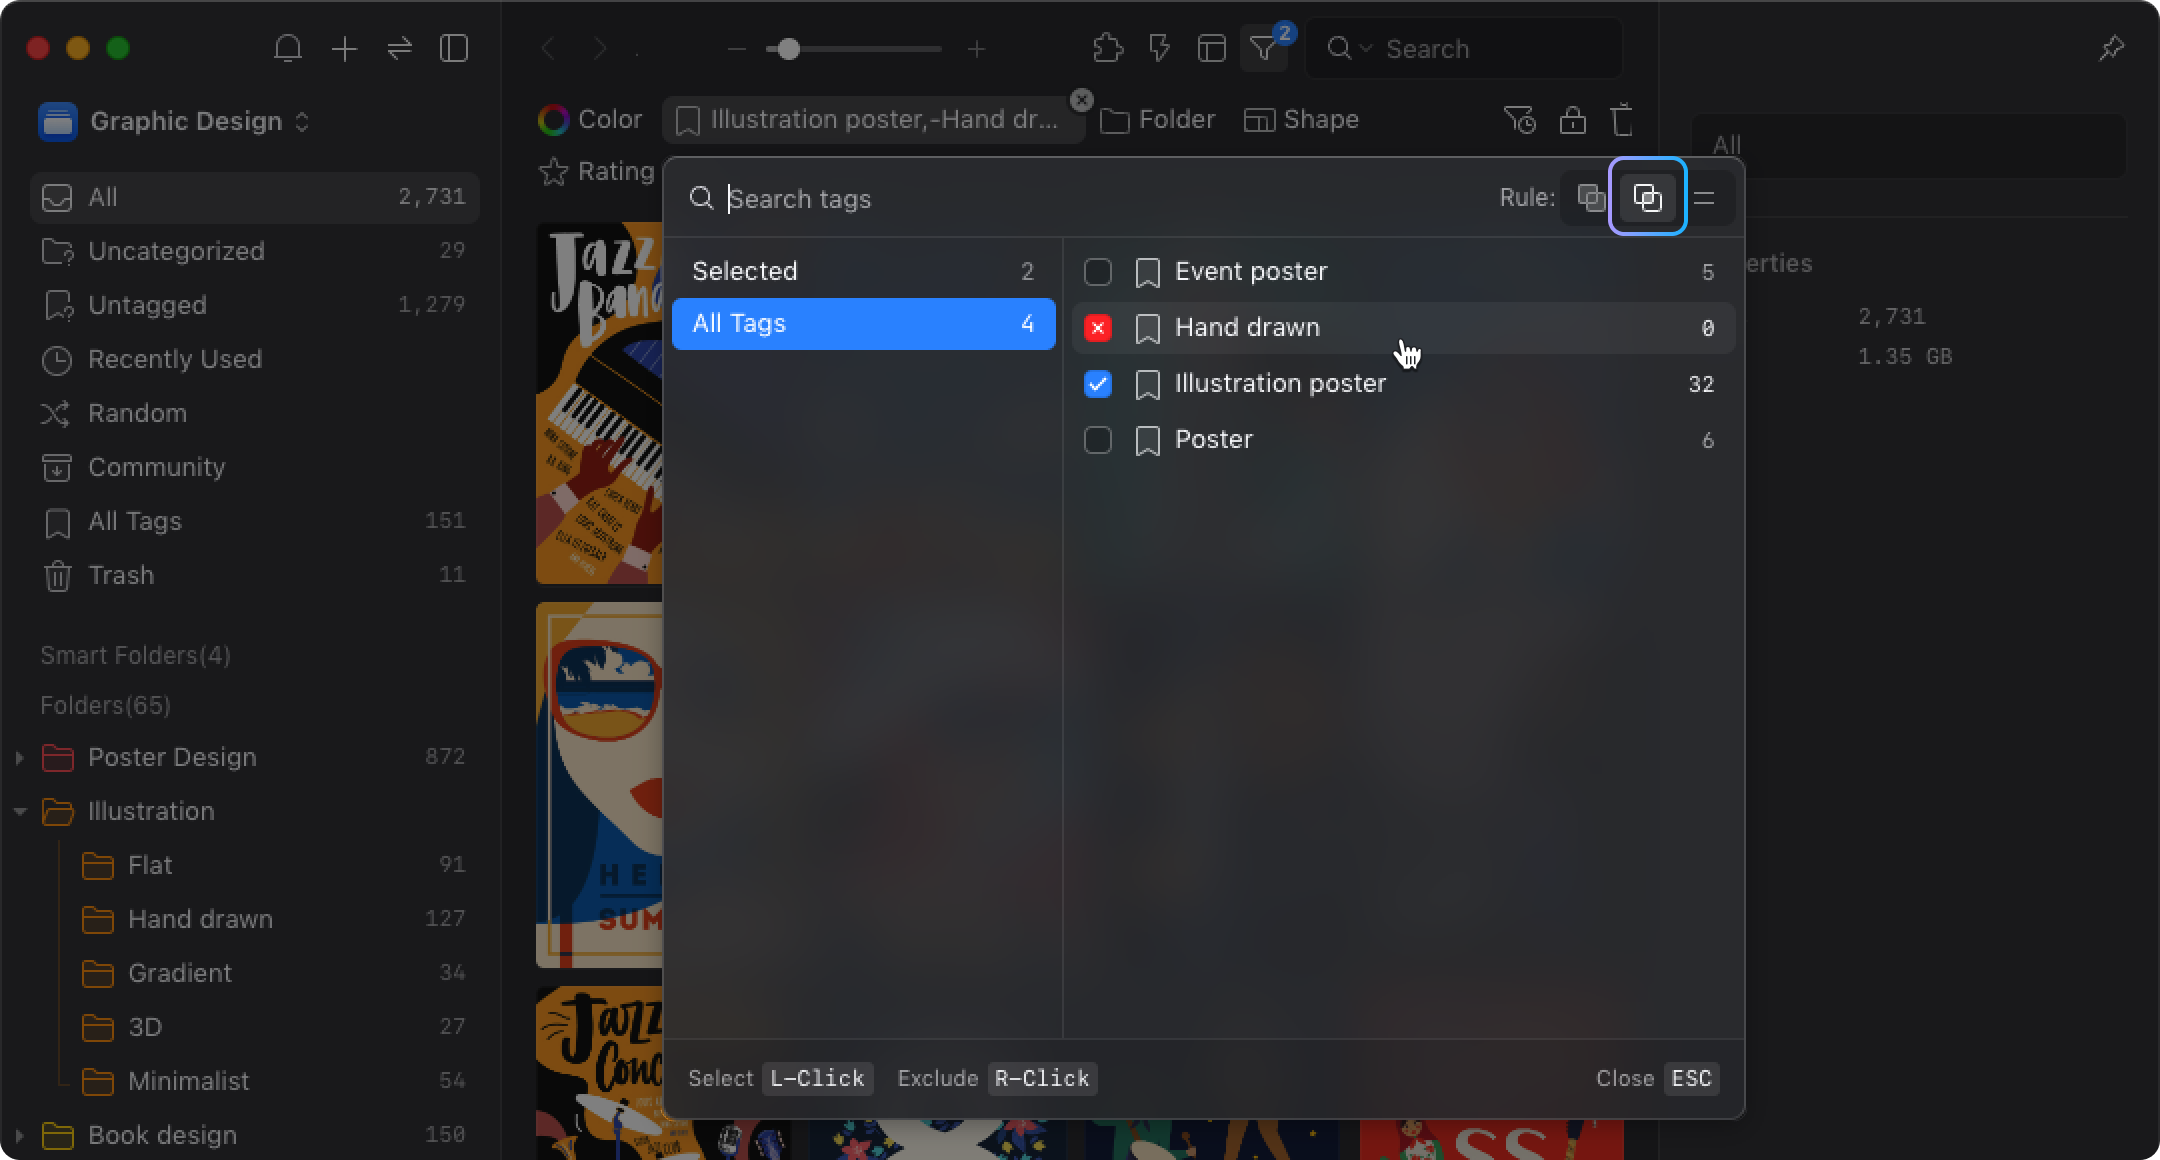
Task: Toggle the Illustration poster checkbox
Action: click(x=1097, y=383)
